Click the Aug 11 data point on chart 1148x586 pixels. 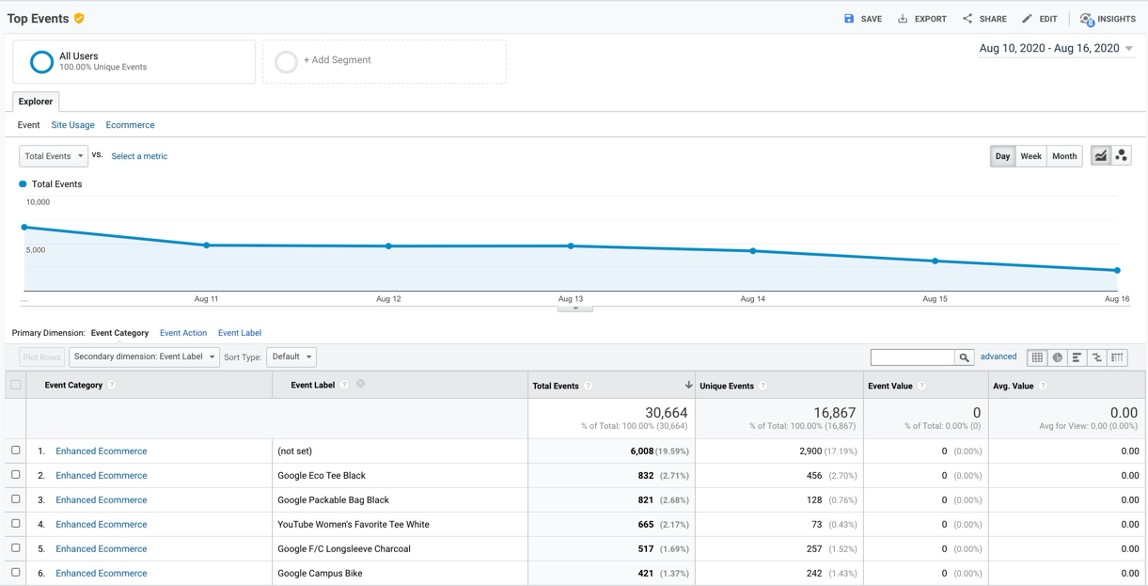click(x=206, y=245)
